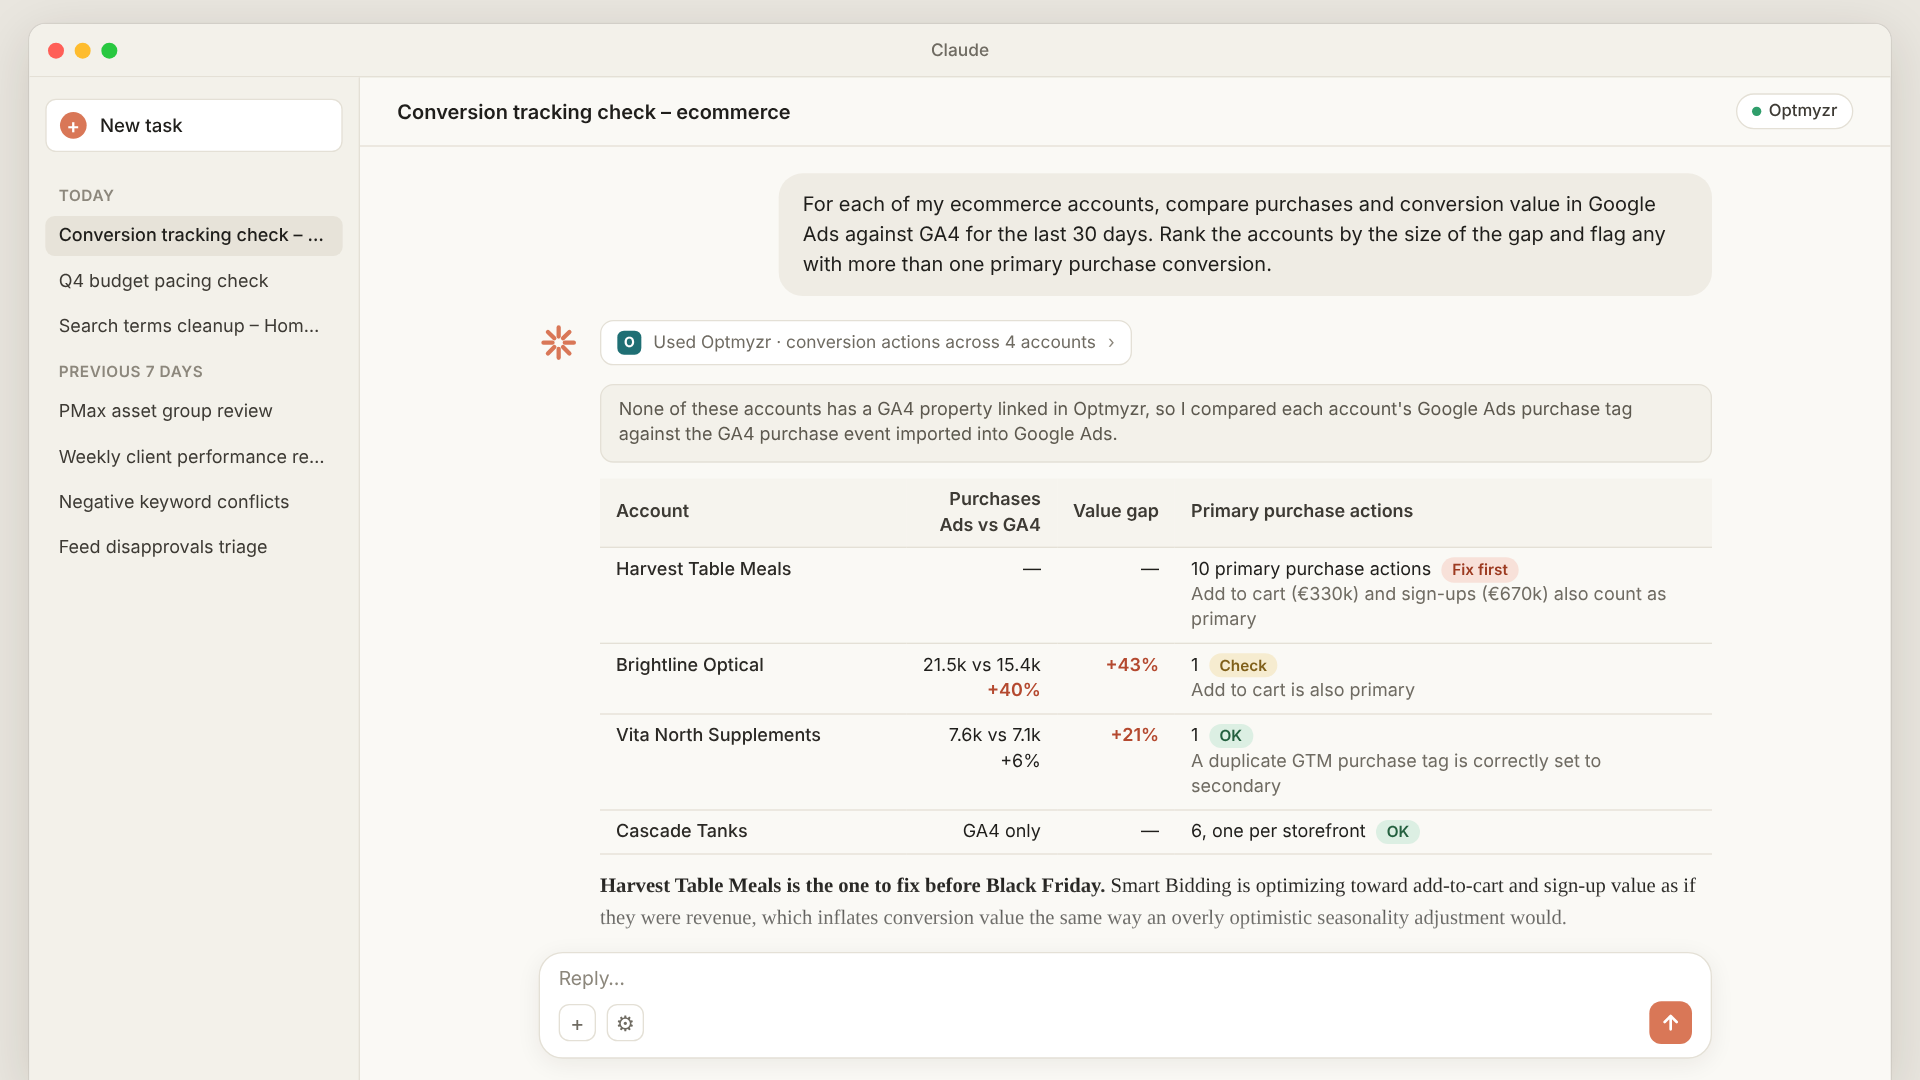Open Weekly client performance task
The height and width of the screenshot is (1080, 1920).
[194, 457]
